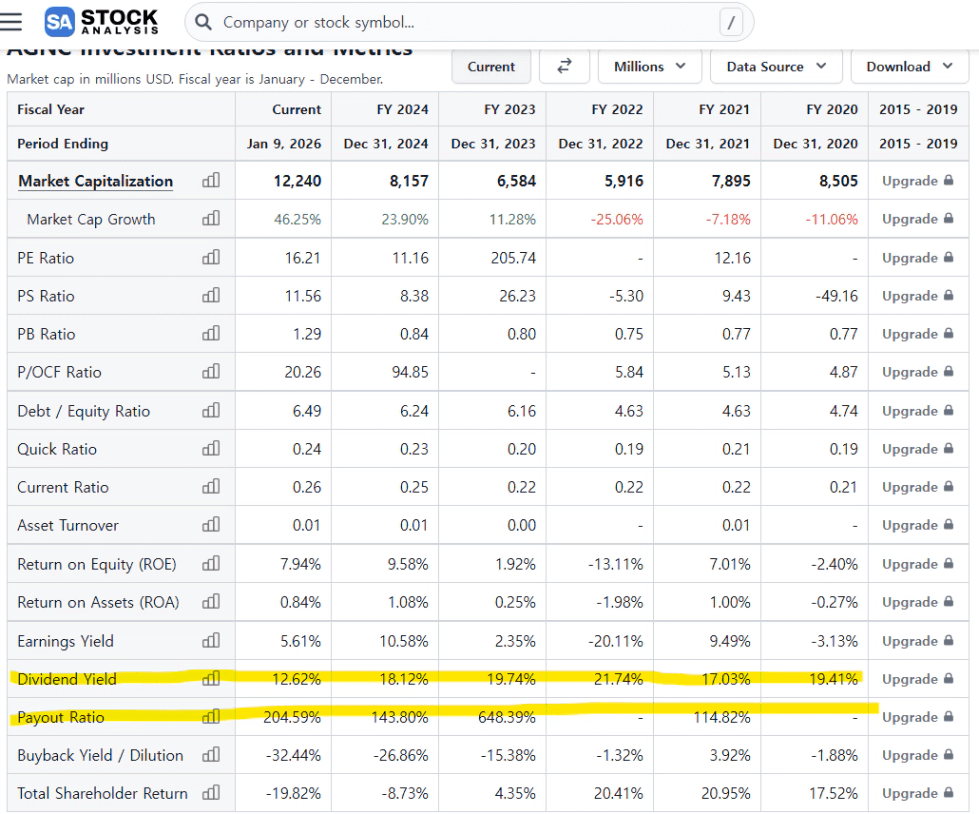Click the 2015 - 2019 column header
Viewport: 979px width, 814px height.
tap(918, 109)
